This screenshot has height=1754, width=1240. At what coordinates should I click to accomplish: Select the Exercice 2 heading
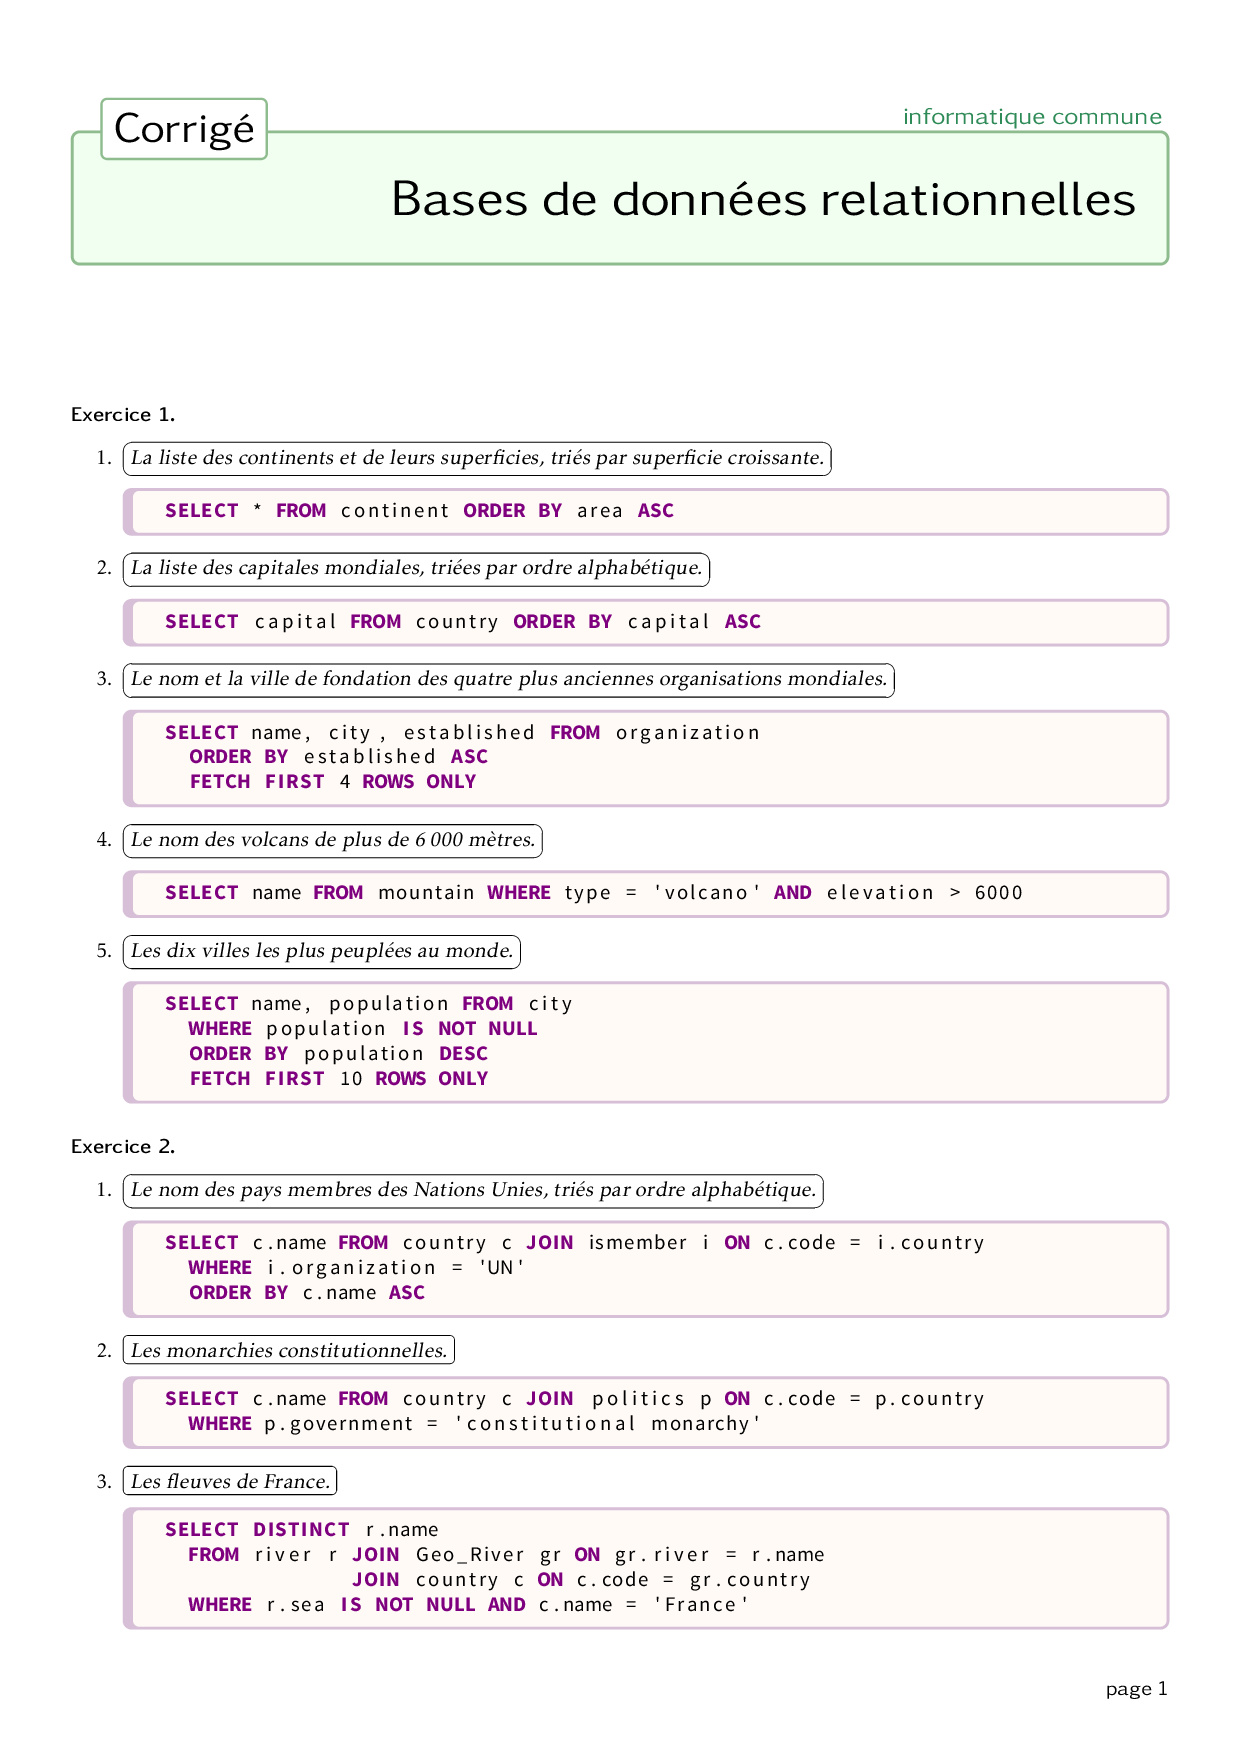tap(123, 1146)
